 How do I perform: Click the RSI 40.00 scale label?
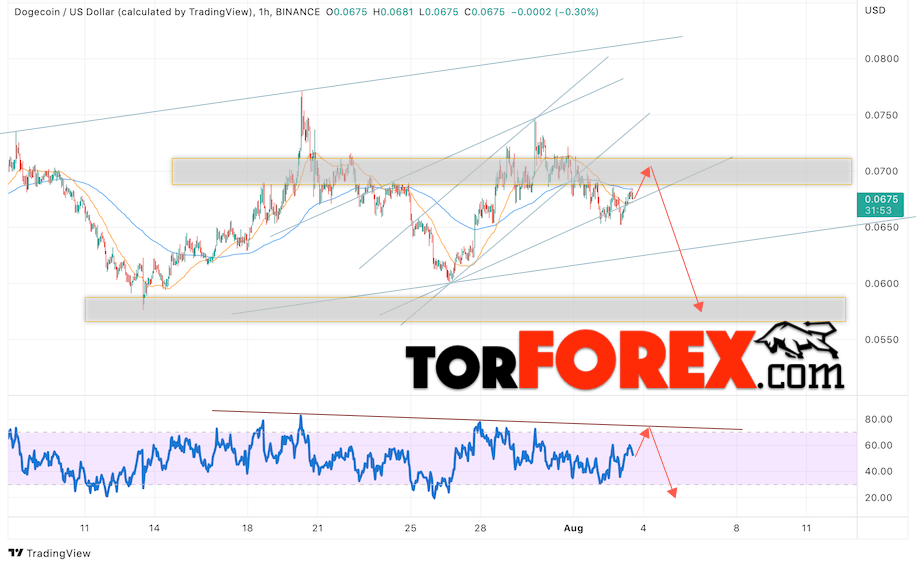coord(879,471)
